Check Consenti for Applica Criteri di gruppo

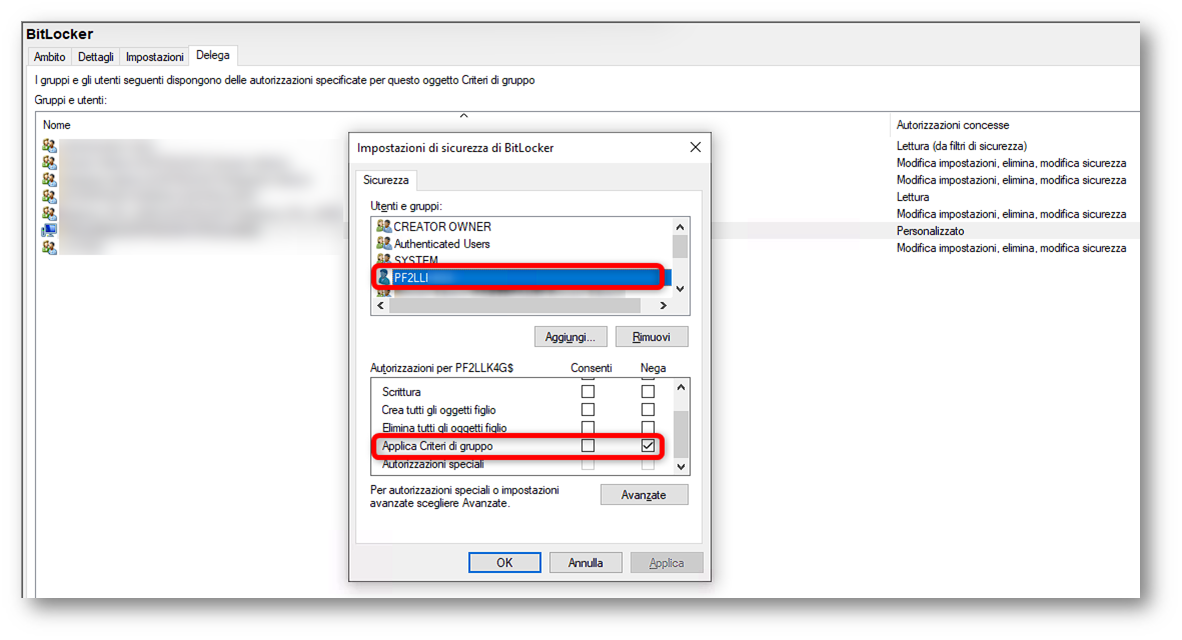(x=588, y=446)
